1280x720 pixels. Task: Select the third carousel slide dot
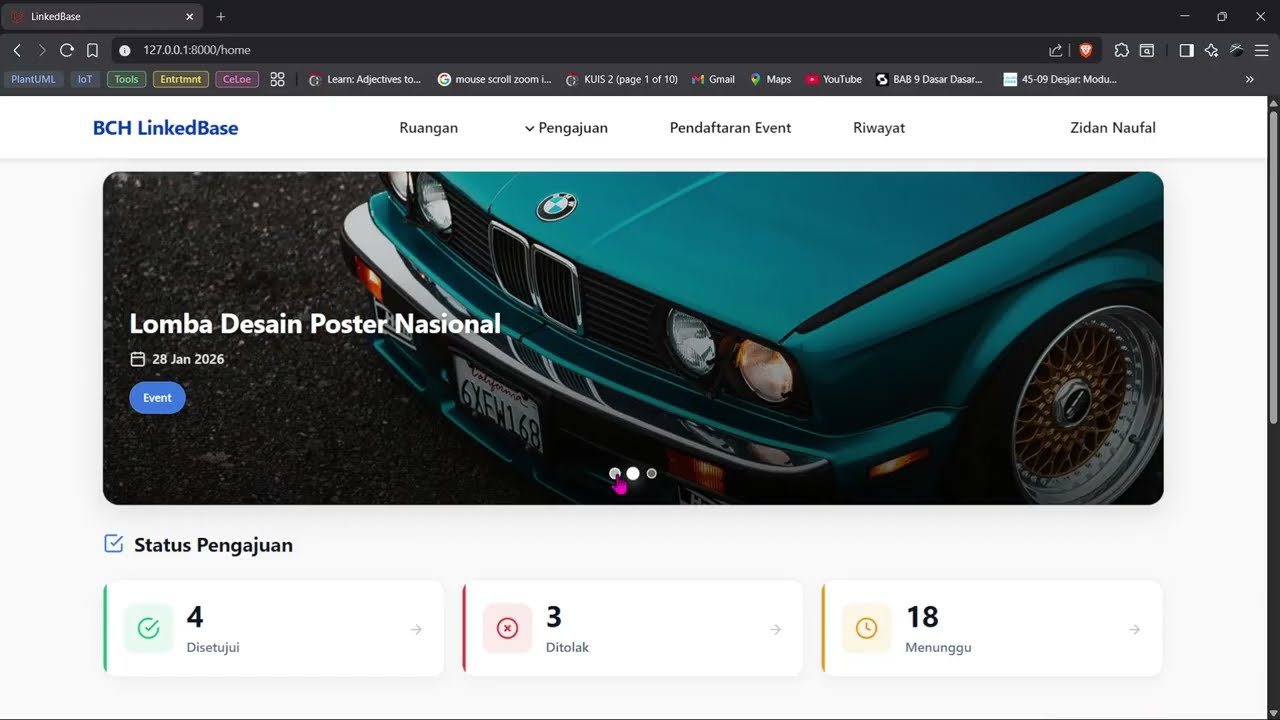(x=652, y=473)
